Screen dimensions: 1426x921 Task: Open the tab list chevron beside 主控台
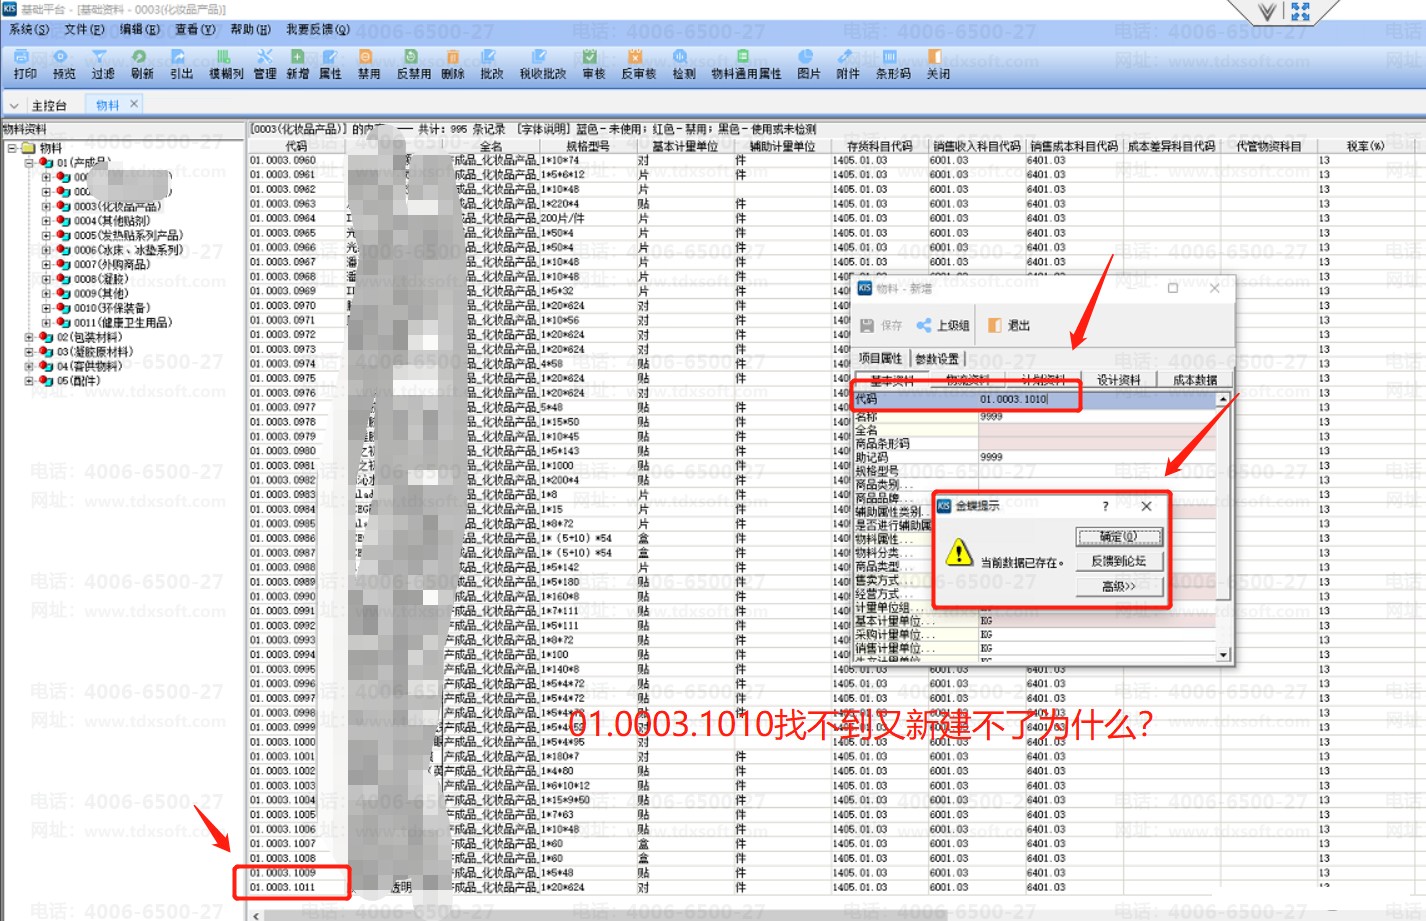(14, 105)
